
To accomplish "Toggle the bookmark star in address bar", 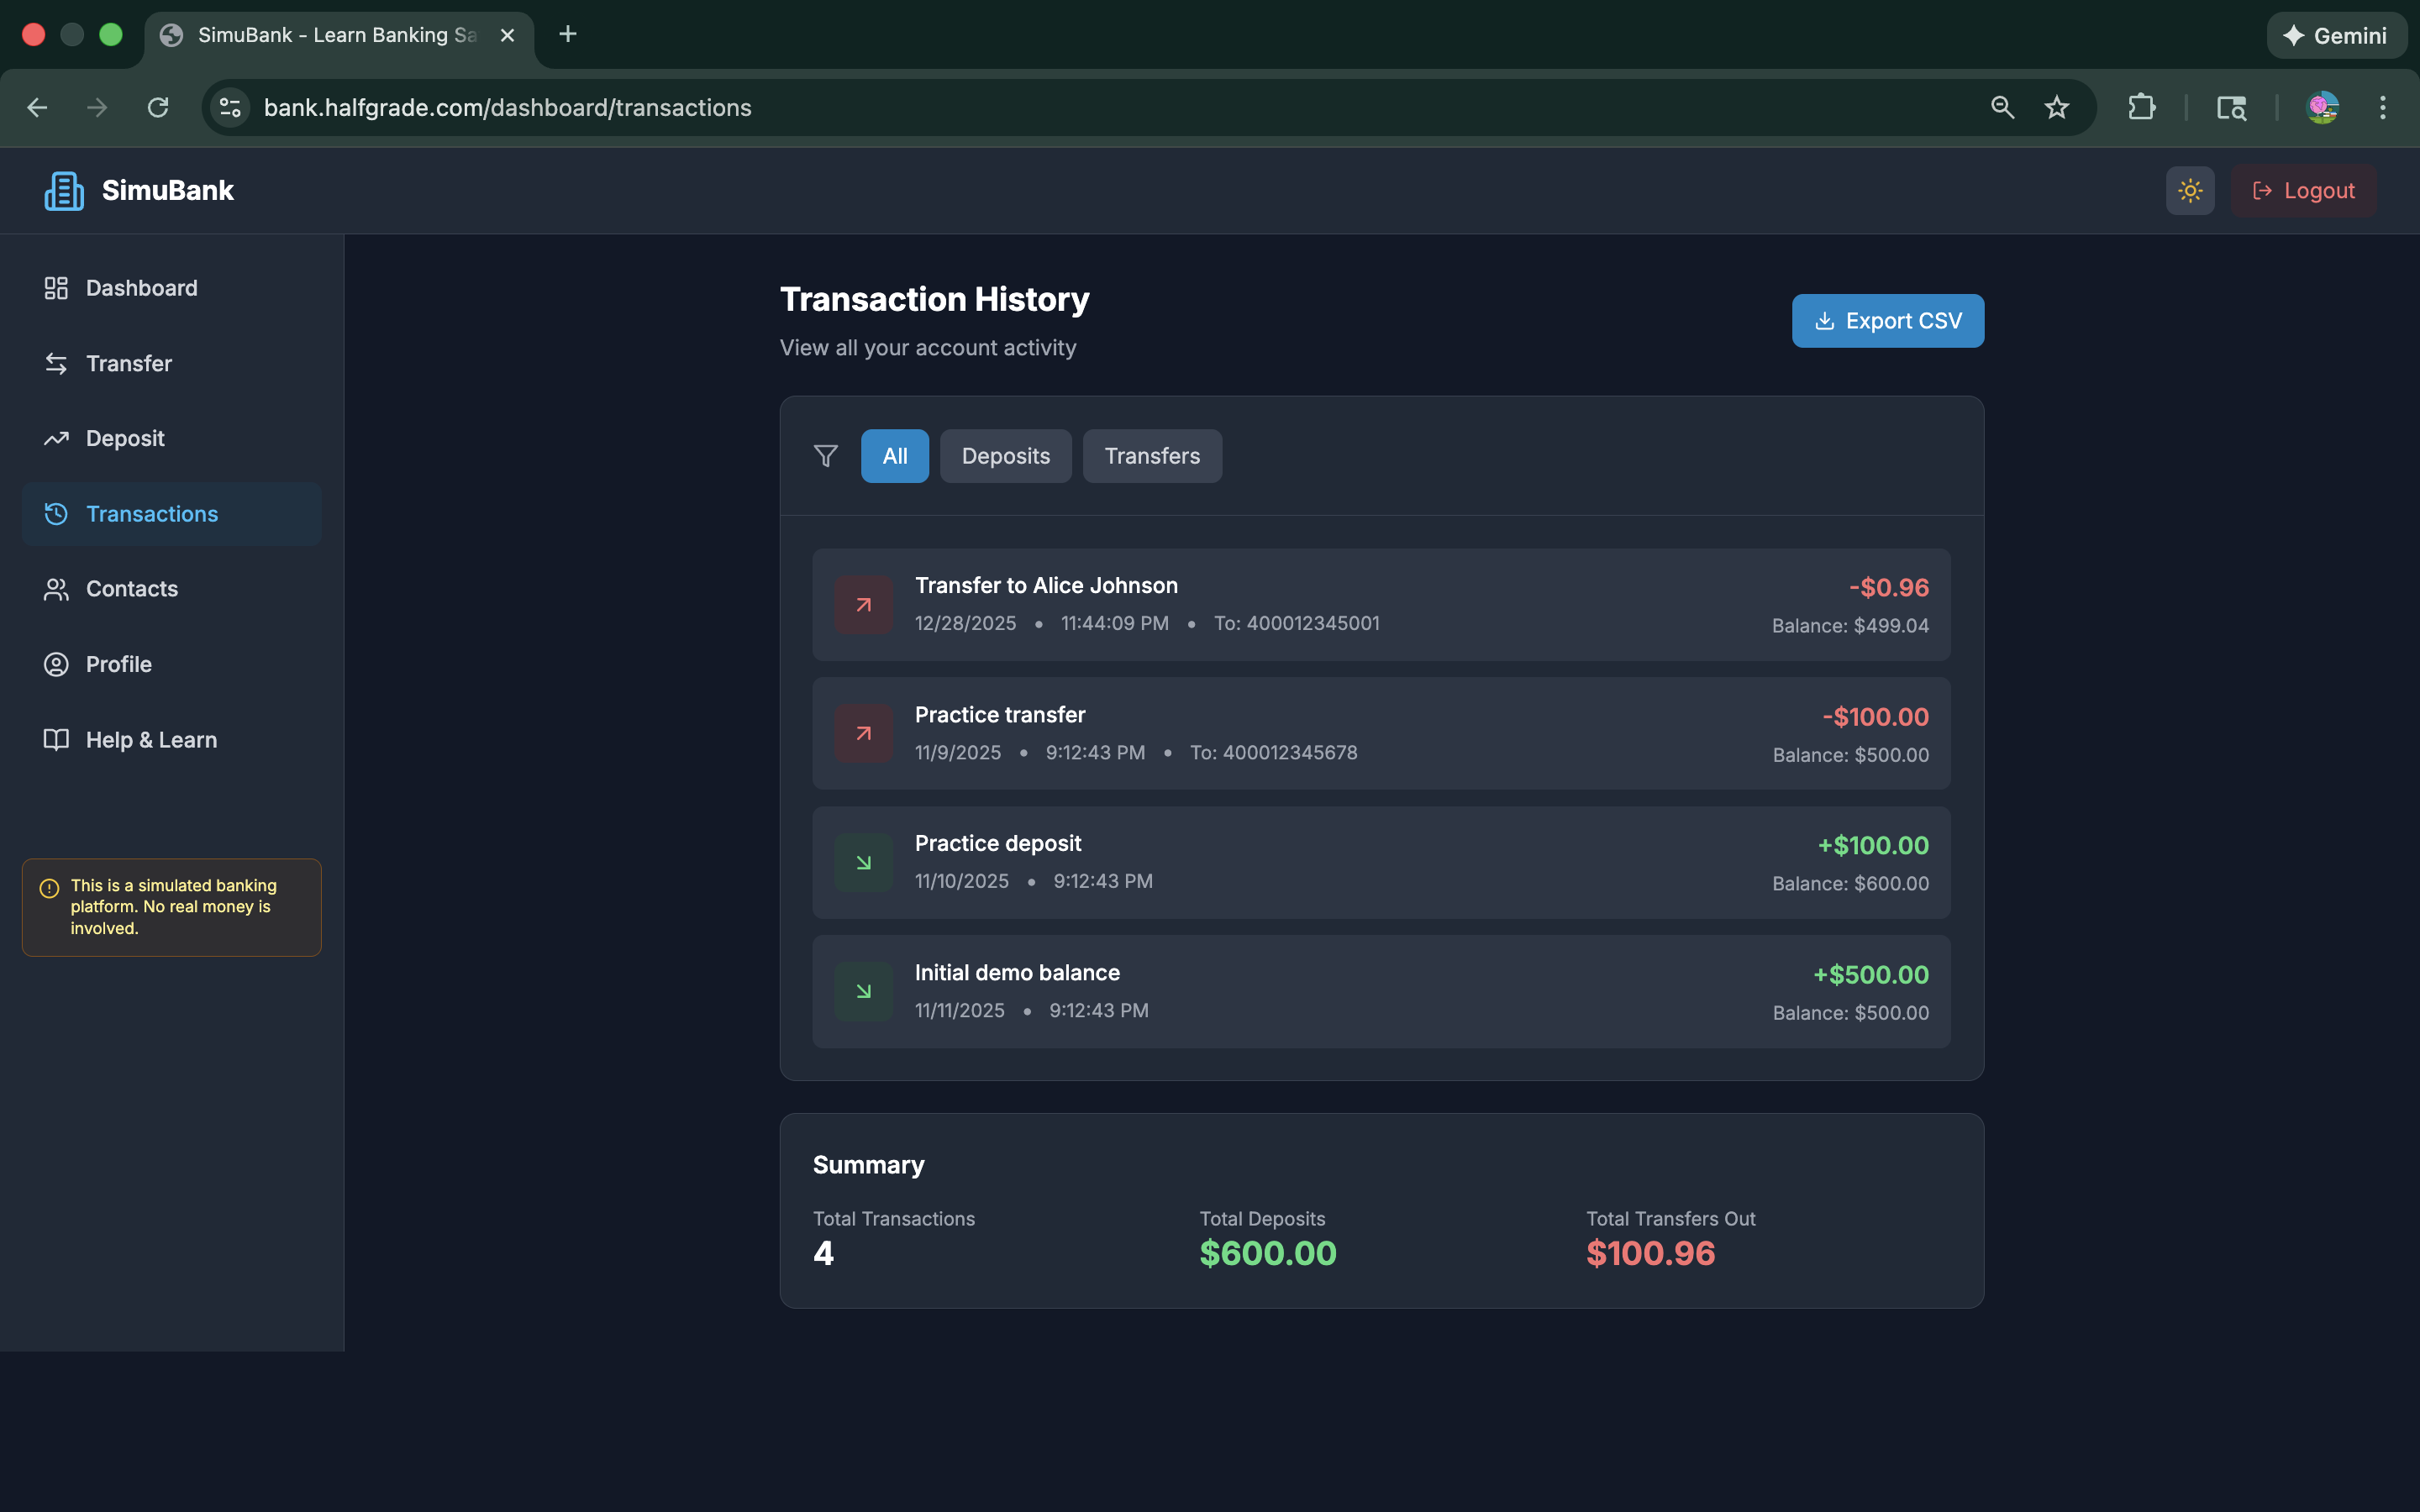I will (2057, 107).
